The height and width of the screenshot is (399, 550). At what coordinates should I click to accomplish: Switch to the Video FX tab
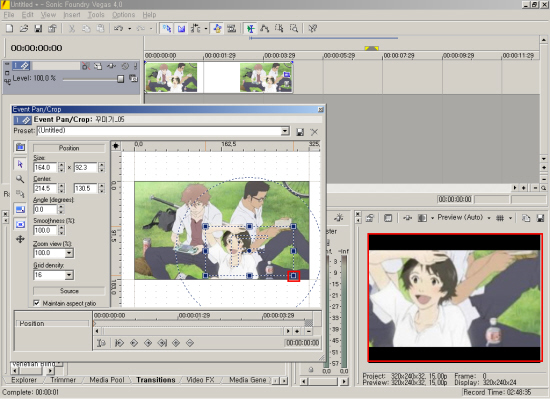[x=200, y=380]
